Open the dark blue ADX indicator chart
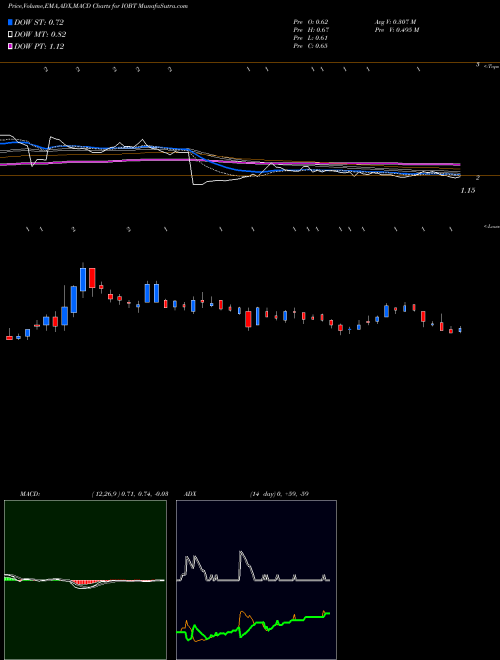Viewport: 500px width, 660px height. (x=256, y=580)
